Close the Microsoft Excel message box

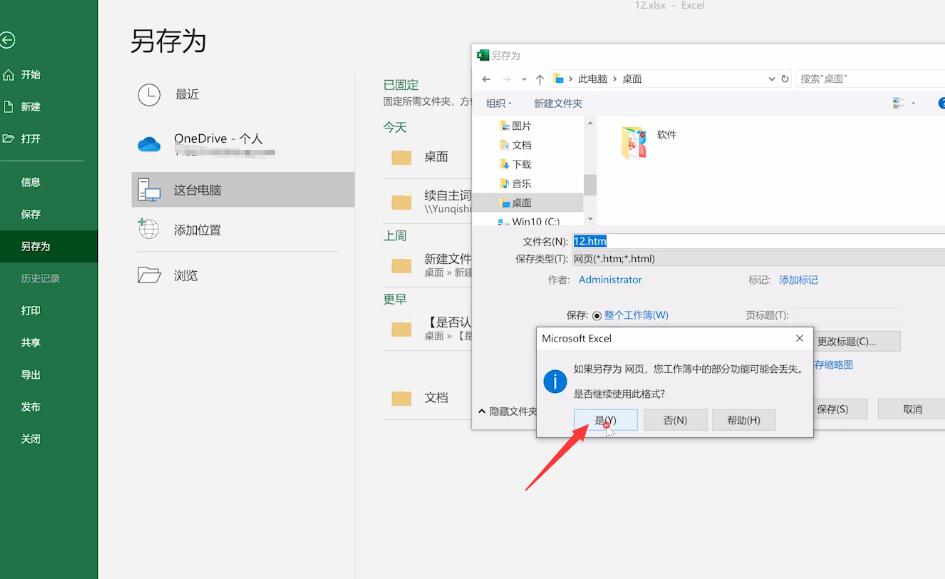click(x=799, y=338)
